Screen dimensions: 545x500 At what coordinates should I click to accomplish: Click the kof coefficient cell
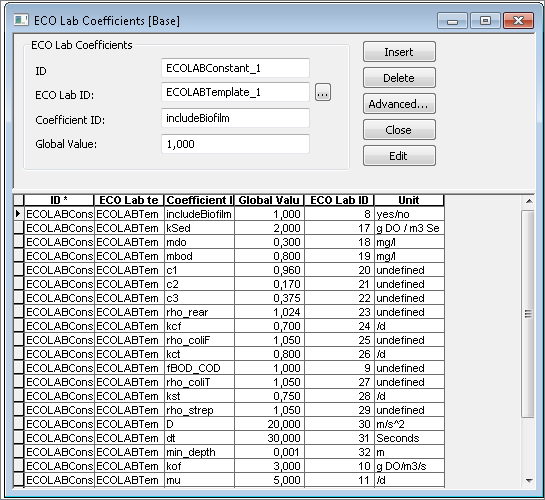click(x=199, y=466)
